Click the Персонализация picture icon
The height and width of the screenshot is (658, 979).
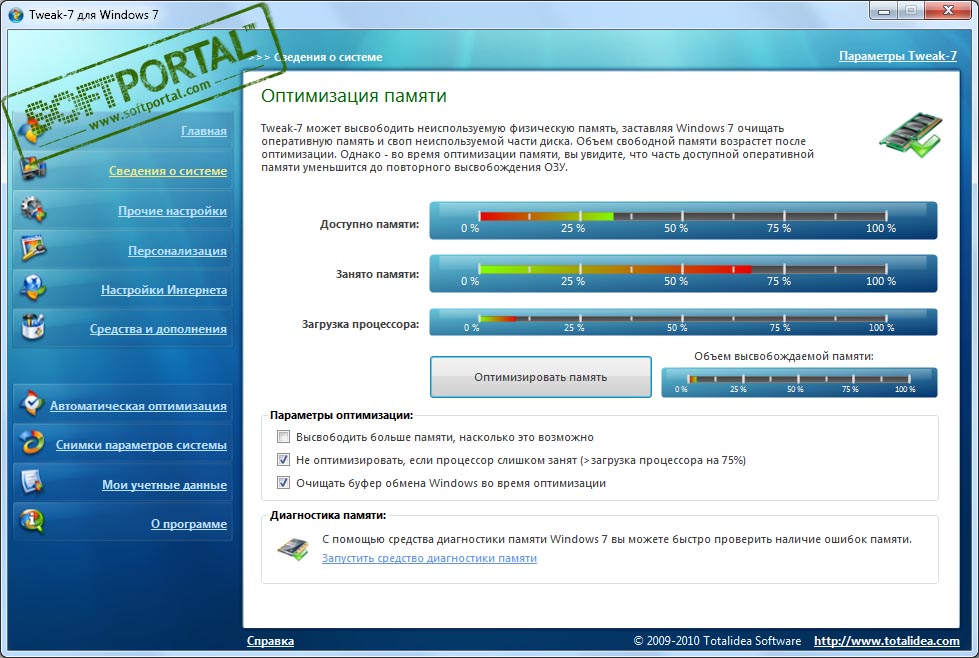pos(32,248)
